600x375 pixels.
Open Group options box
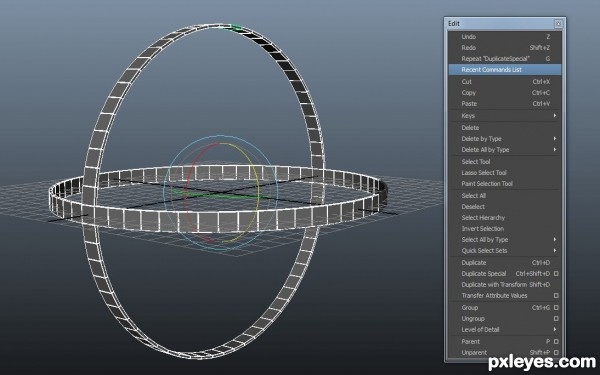(556, 308)
